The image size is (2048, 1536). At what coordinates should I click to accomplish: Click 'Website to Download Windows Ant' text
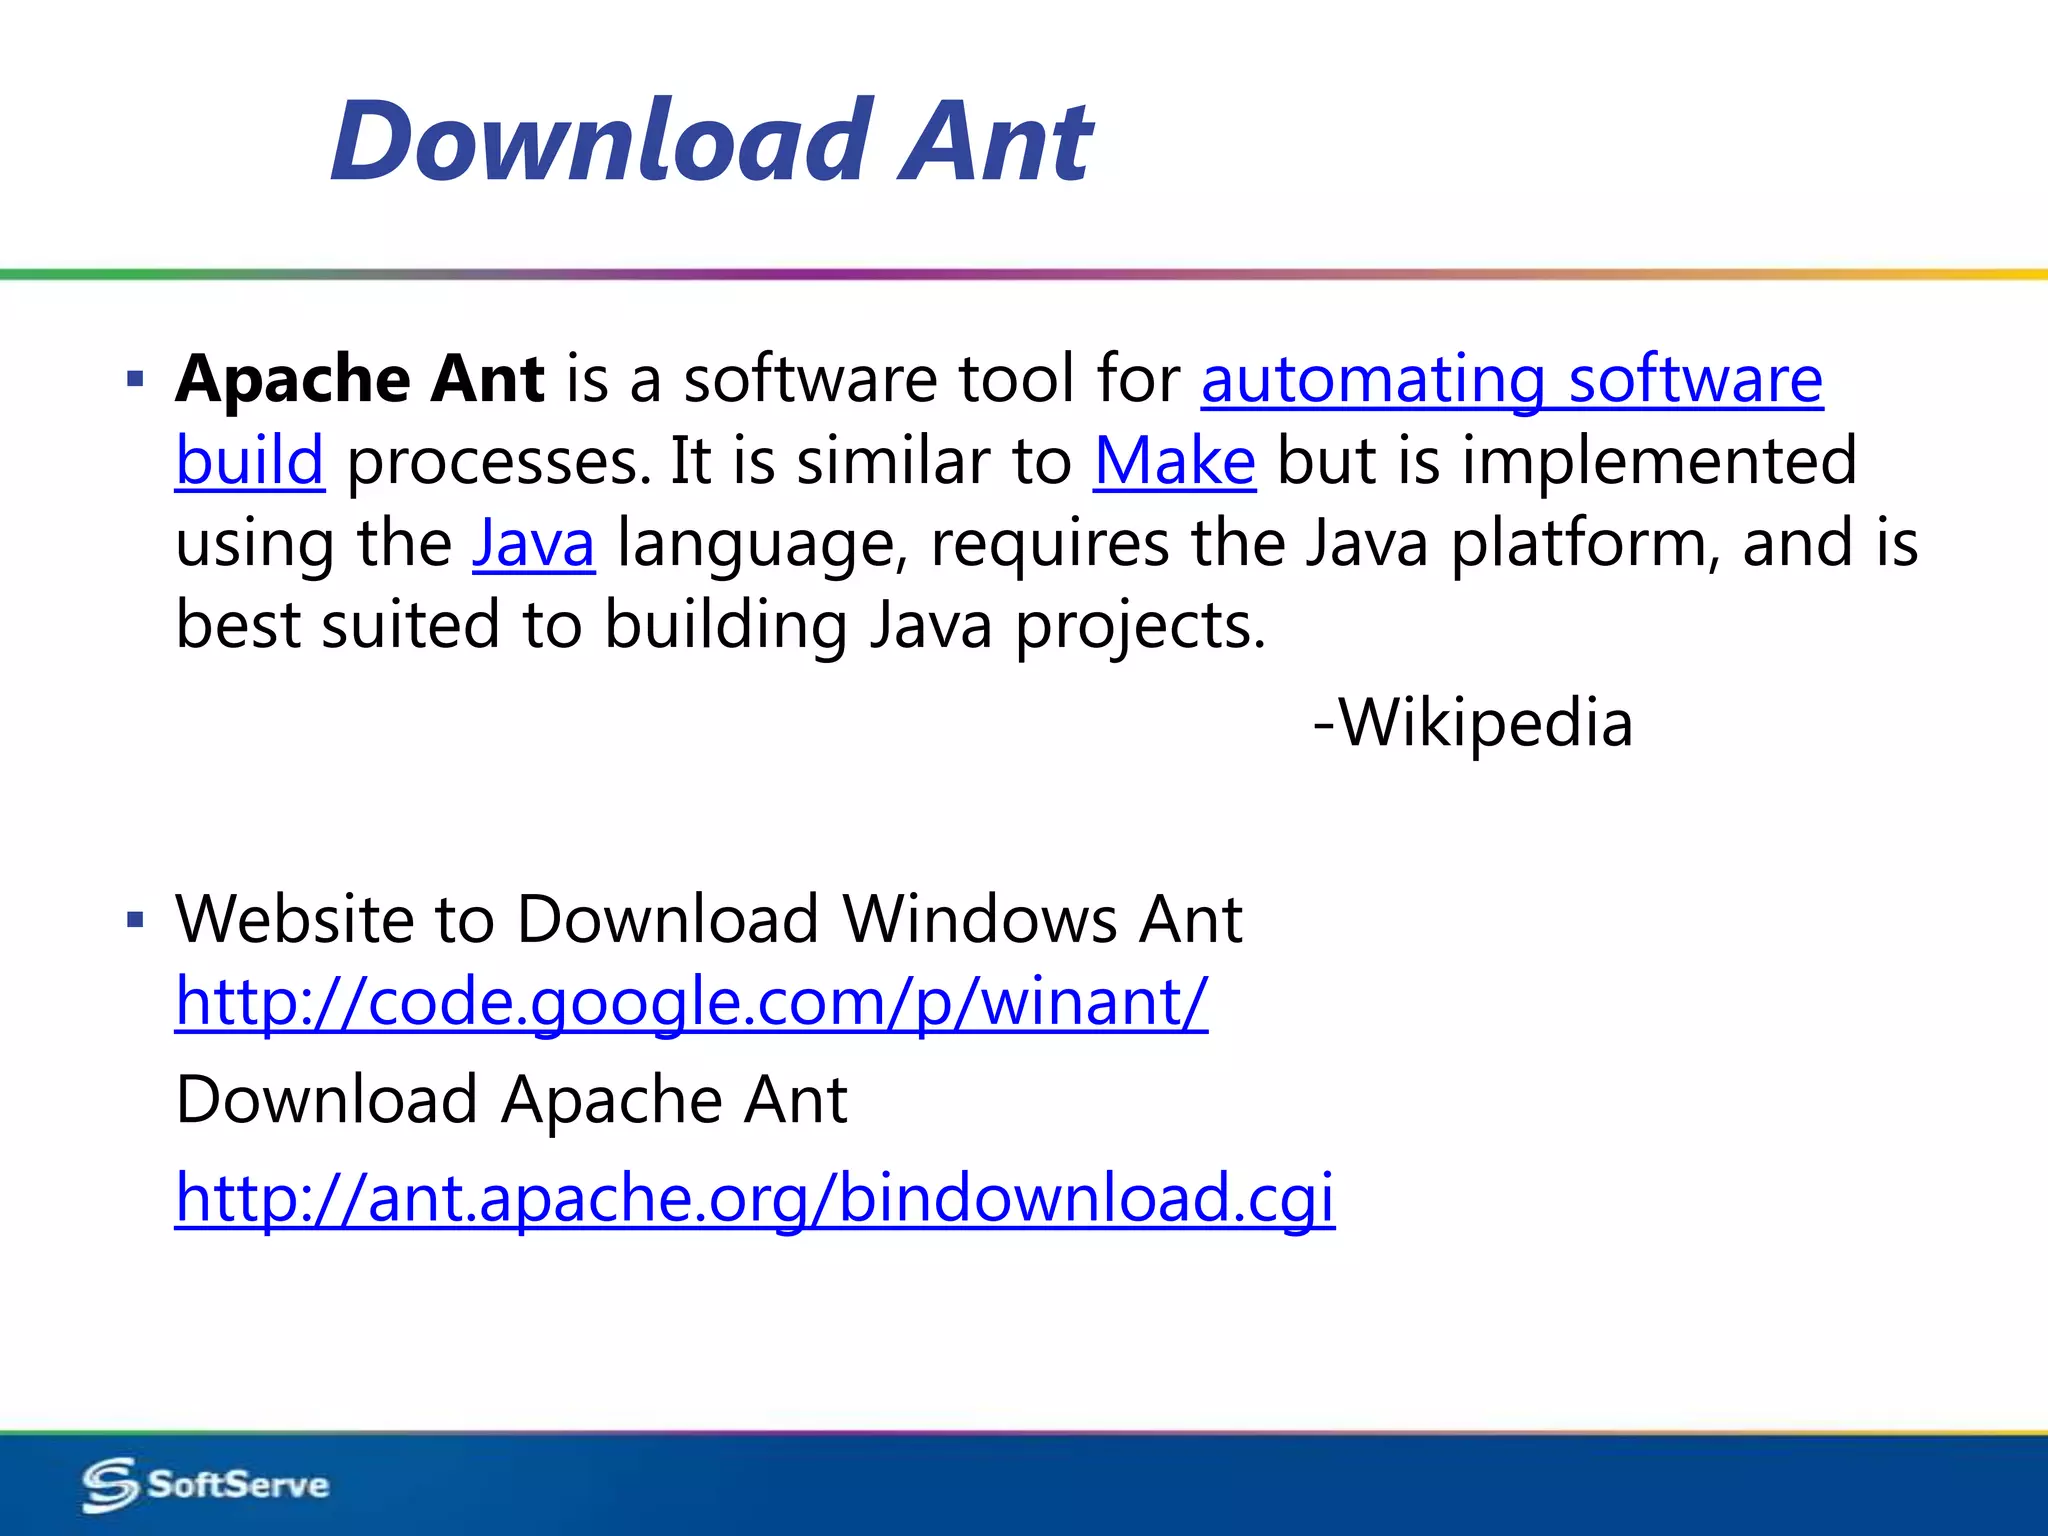click(x=709, y=918)
